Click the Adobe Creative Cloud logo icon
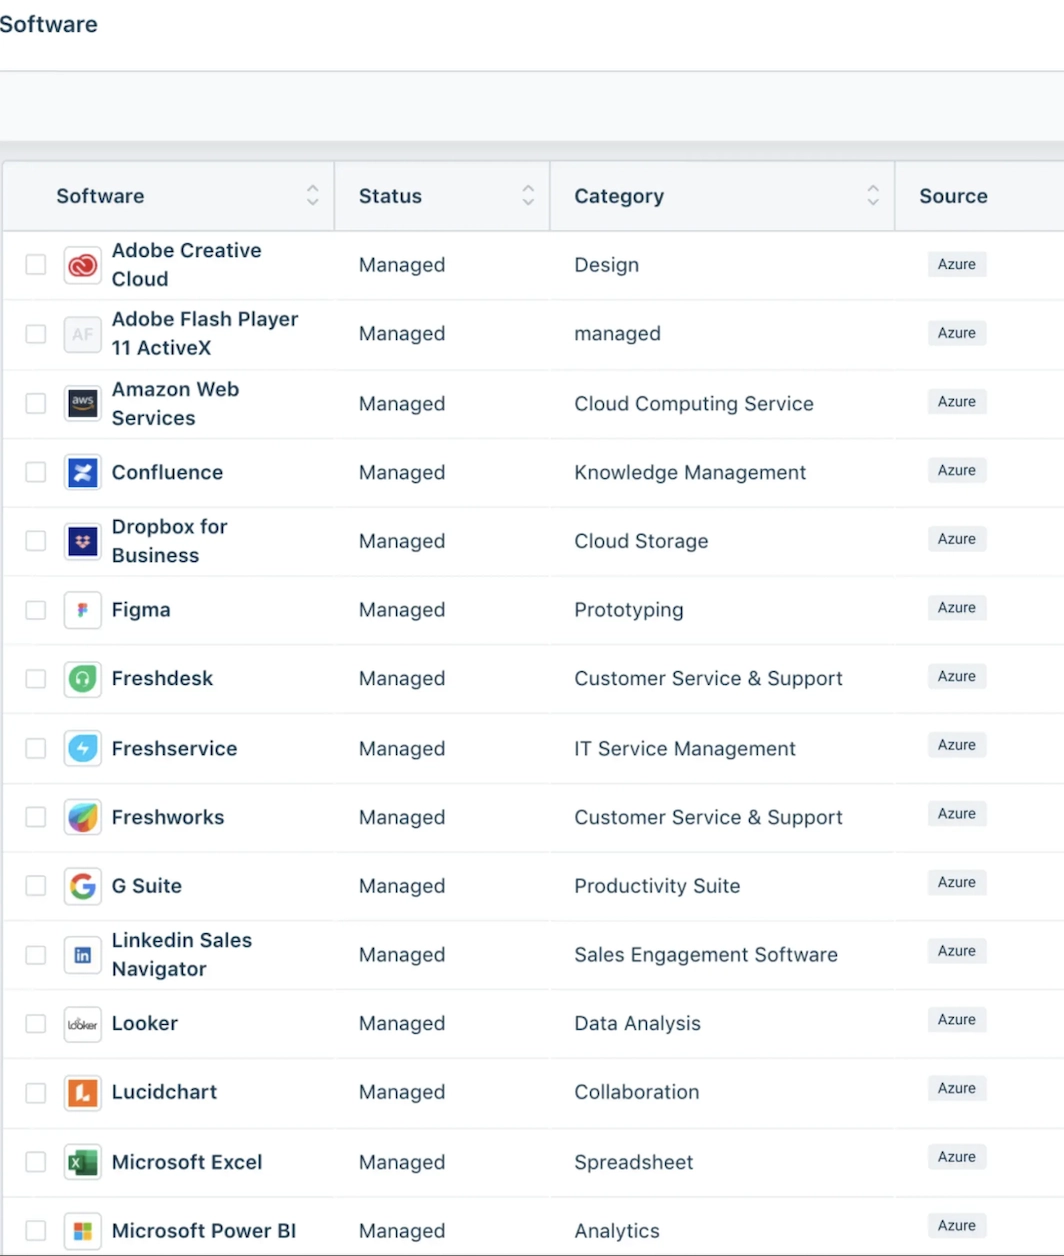The height and width of the screenshot is (1256, 1064). tap(83, 265)
